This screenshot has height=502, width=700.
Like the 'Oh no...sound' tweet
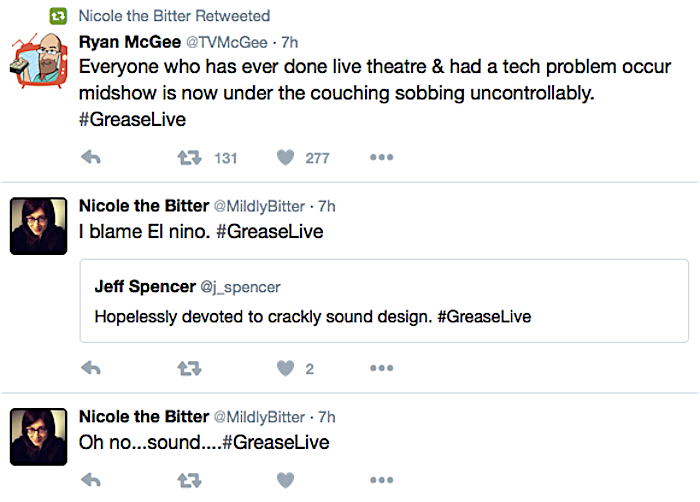click(285, 480)
